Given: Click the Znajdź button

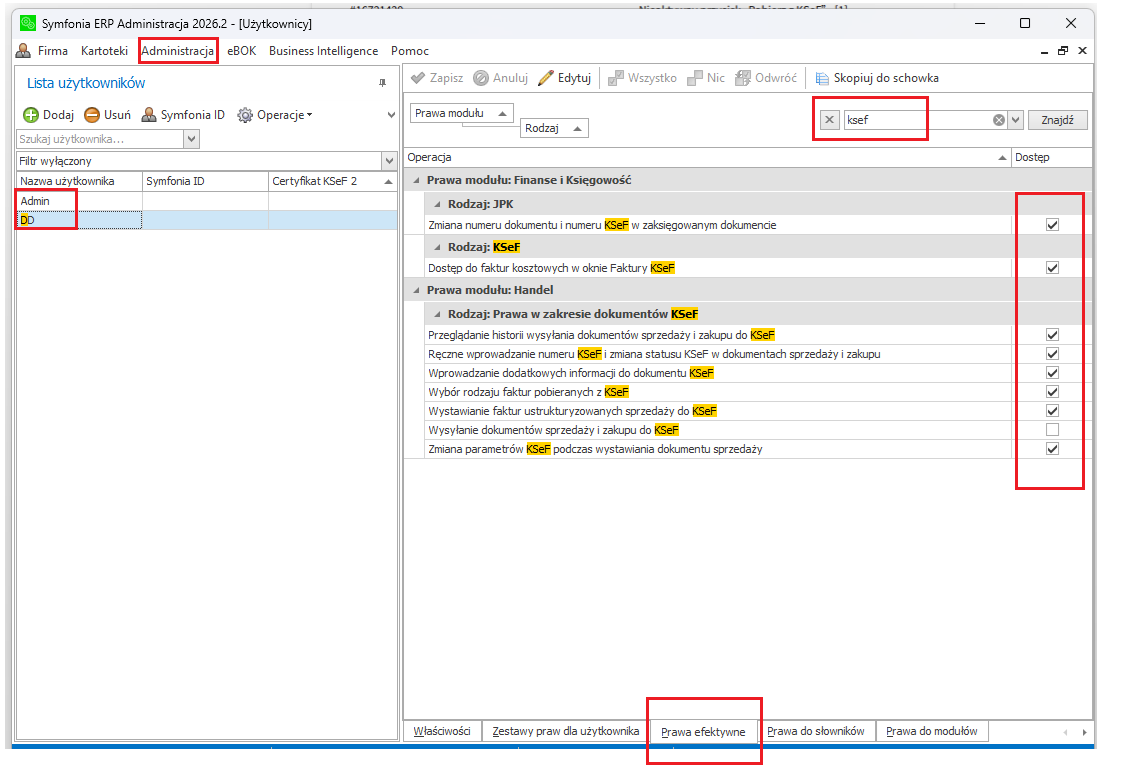Looking at the screenshot, I should 1057,120.
